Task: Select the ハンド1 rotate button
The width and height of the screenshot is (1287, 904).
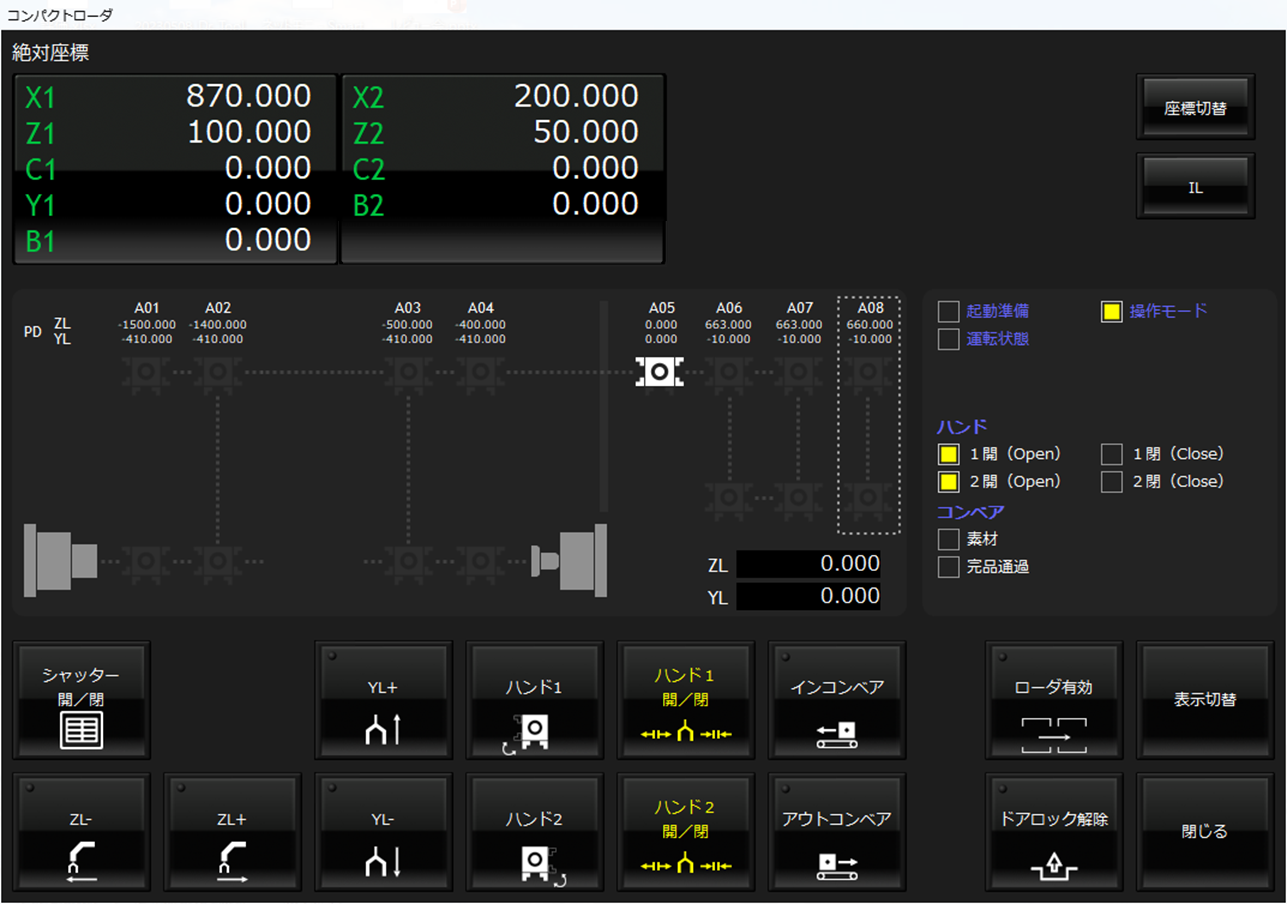Action: coord(534,700)
